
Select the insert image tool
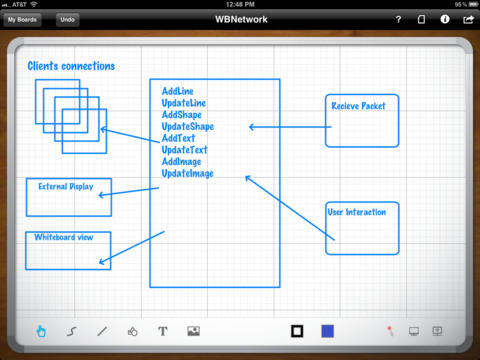click(x=193, y=331)
